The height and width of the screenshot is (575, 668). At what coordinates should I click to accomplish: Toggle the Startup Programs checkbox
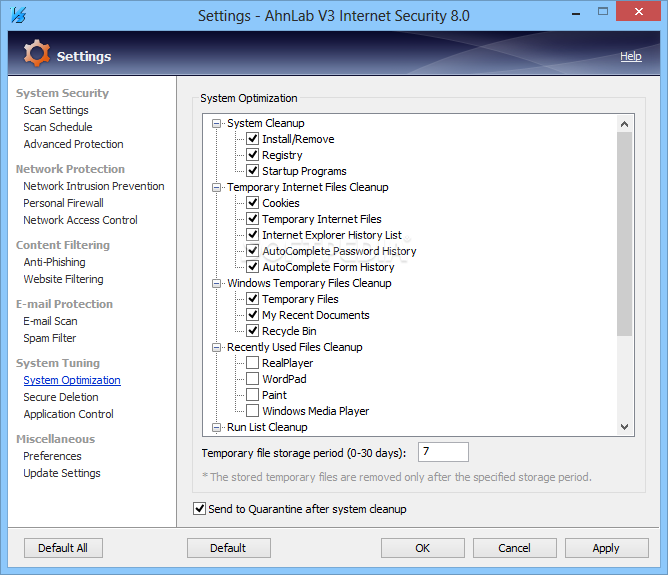coord(253,170)
